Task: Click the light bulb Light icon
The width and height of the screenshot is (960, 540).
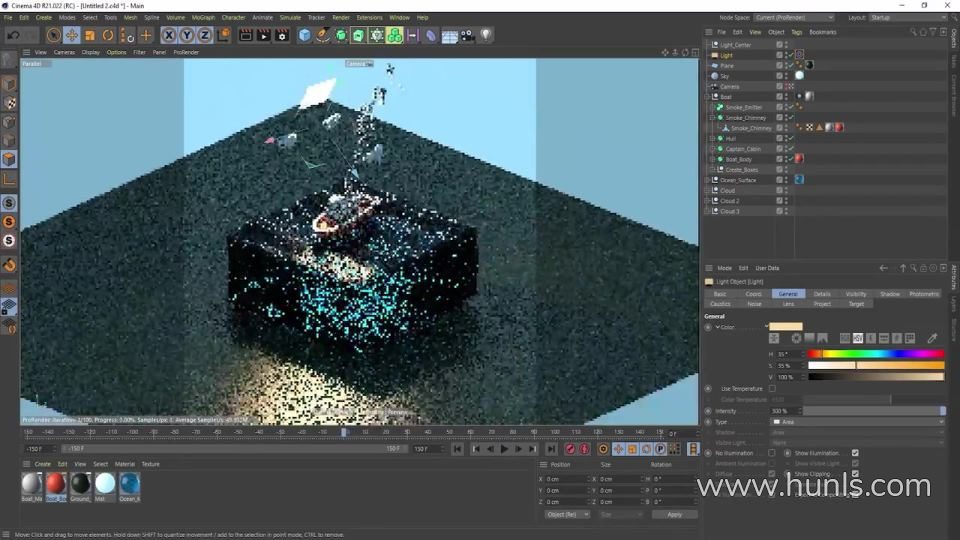Action: click(486, 35)
